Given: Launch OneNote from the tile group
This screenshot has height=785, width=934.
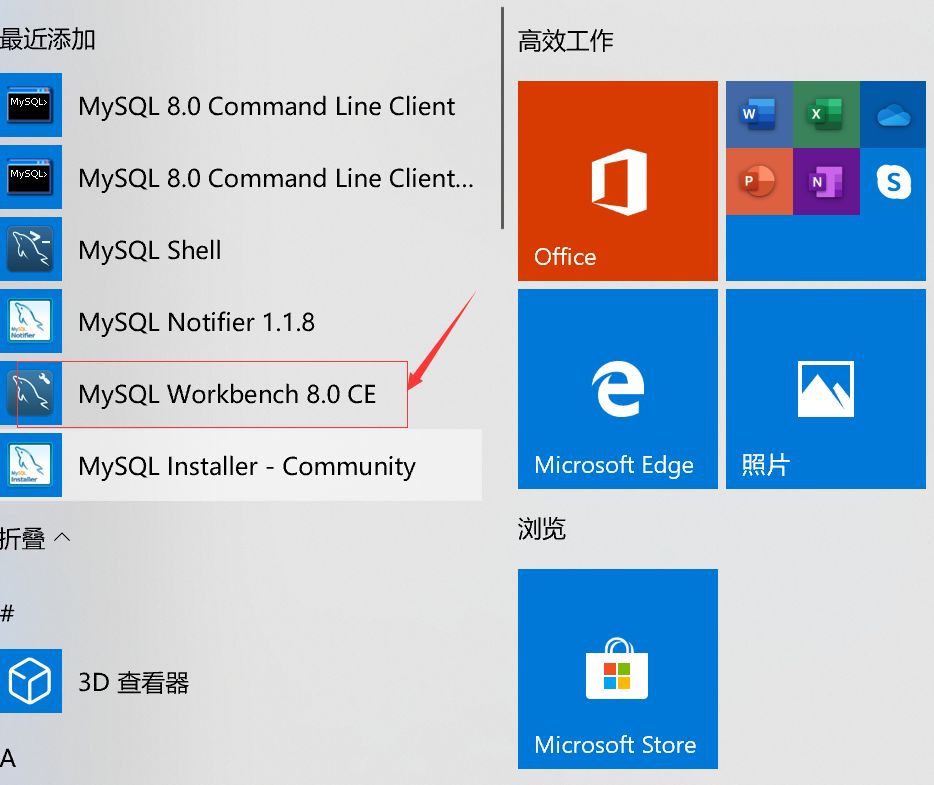Looking at the screenshot, I should pyautogui.click(x=826, y=181).
